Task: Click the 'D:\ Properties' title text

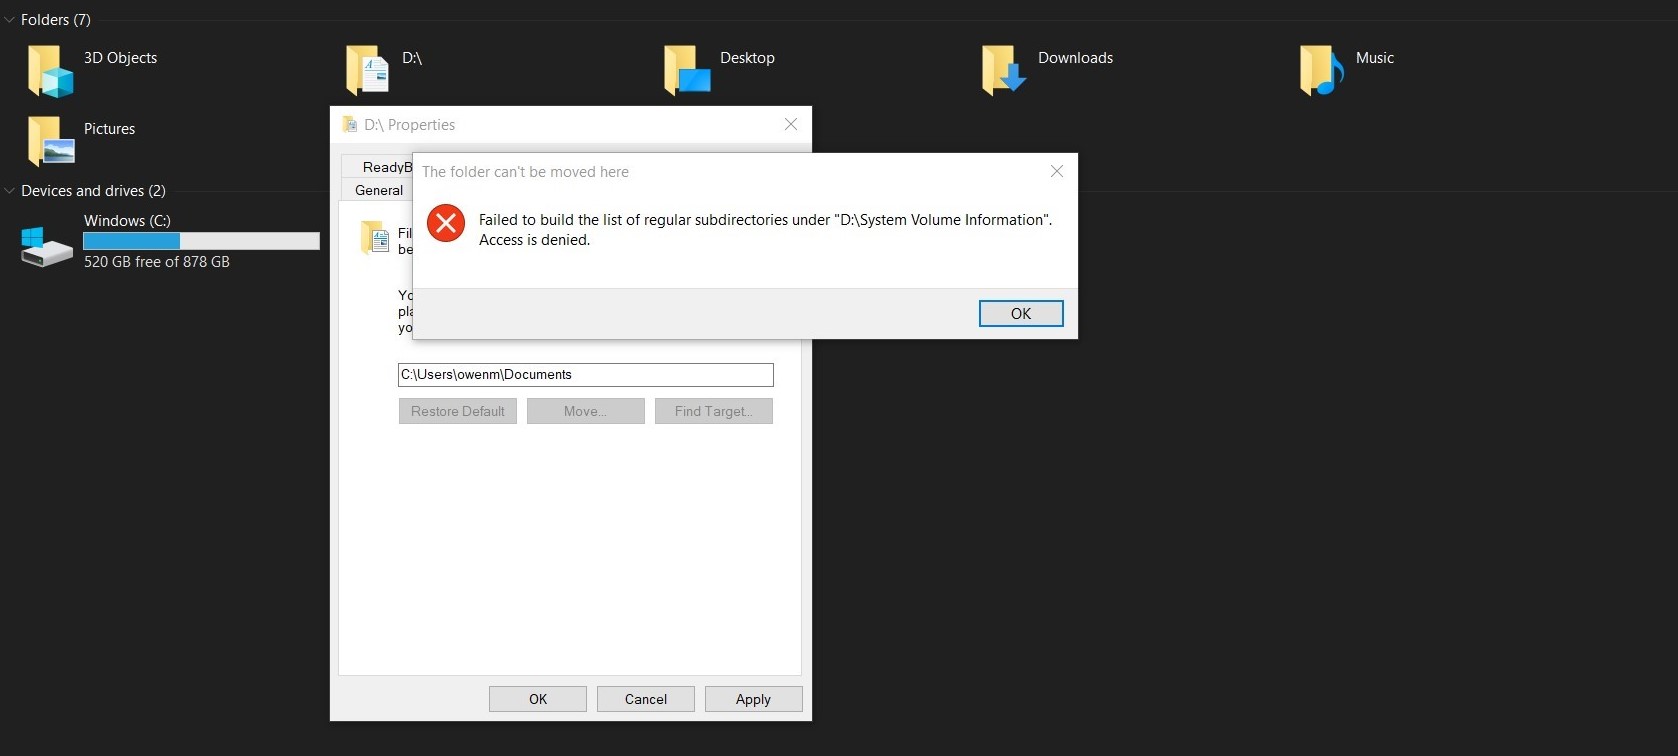Action: point(409,125)
